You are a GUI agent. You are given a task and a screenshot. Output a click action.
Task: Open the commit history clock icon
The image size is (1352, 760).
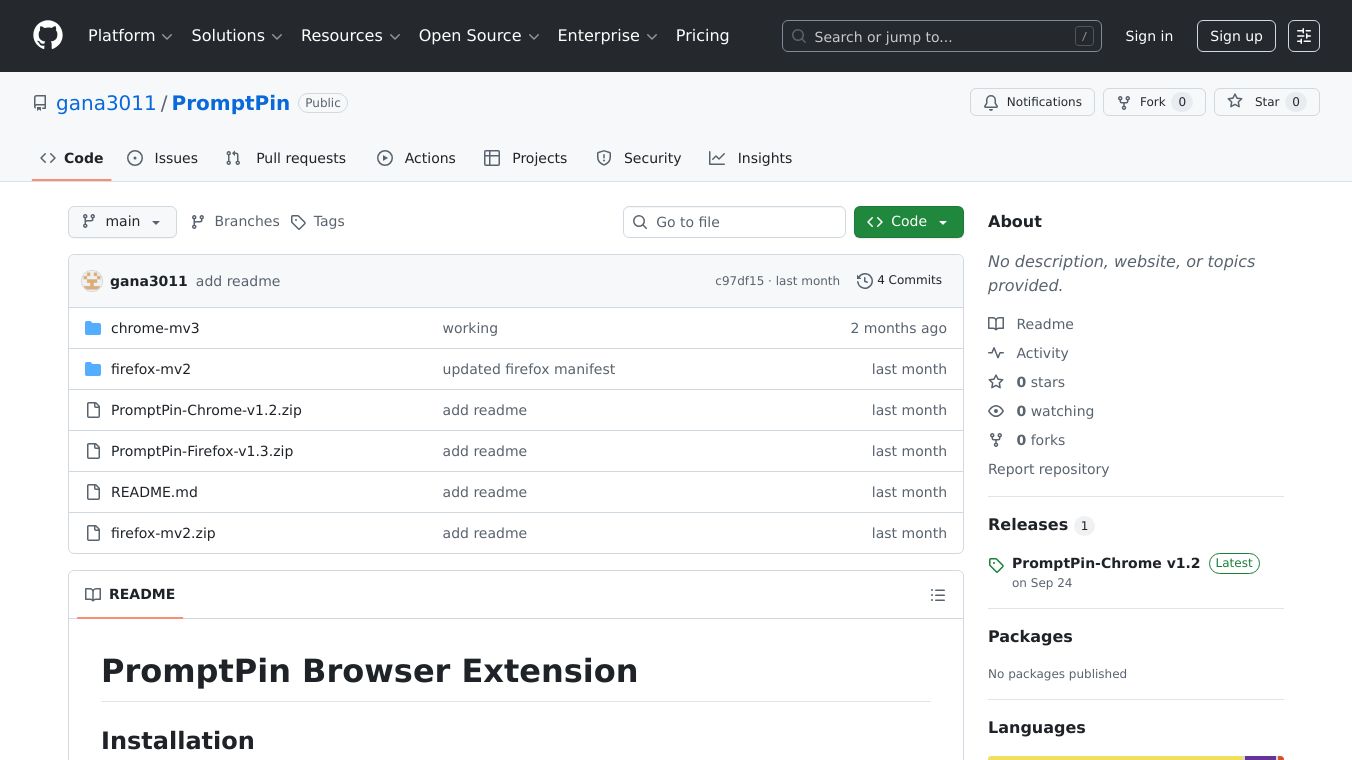click(864, 281)
